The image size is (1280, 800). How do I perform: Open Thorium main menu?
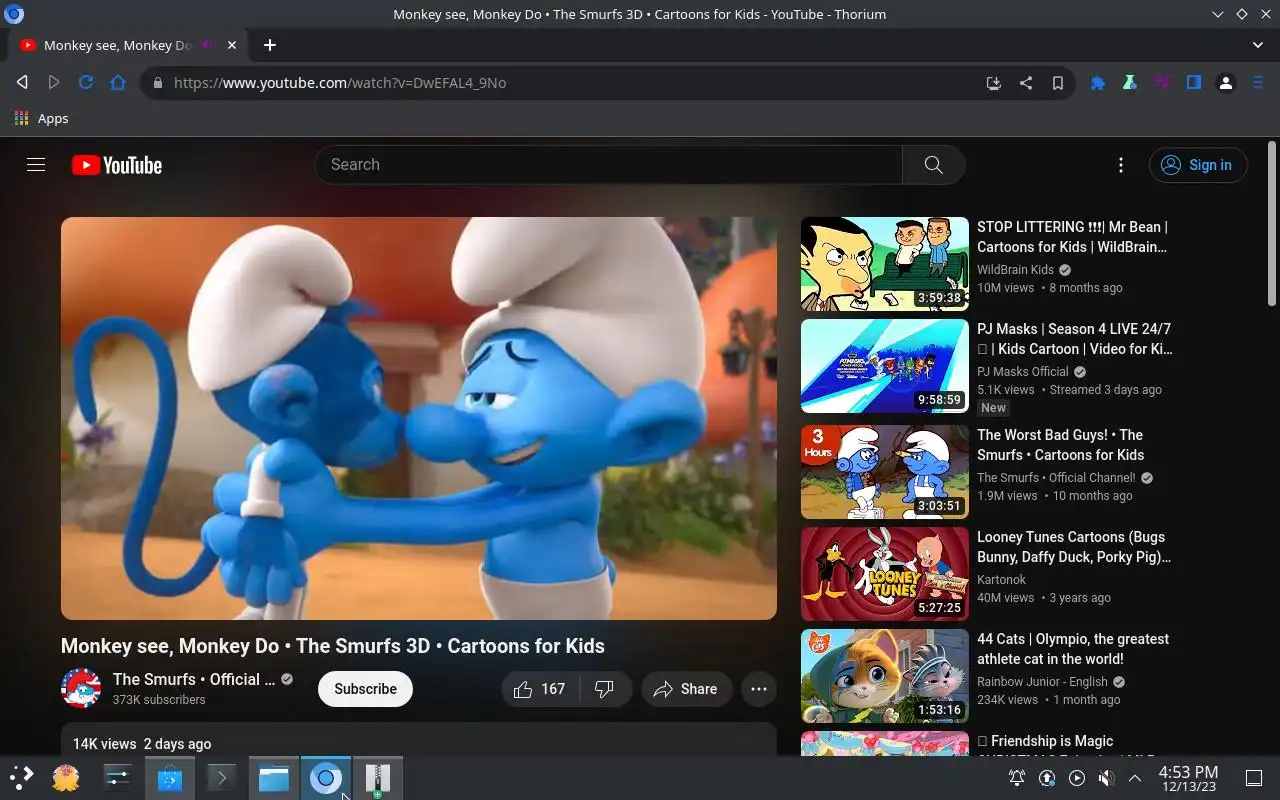1258,83
